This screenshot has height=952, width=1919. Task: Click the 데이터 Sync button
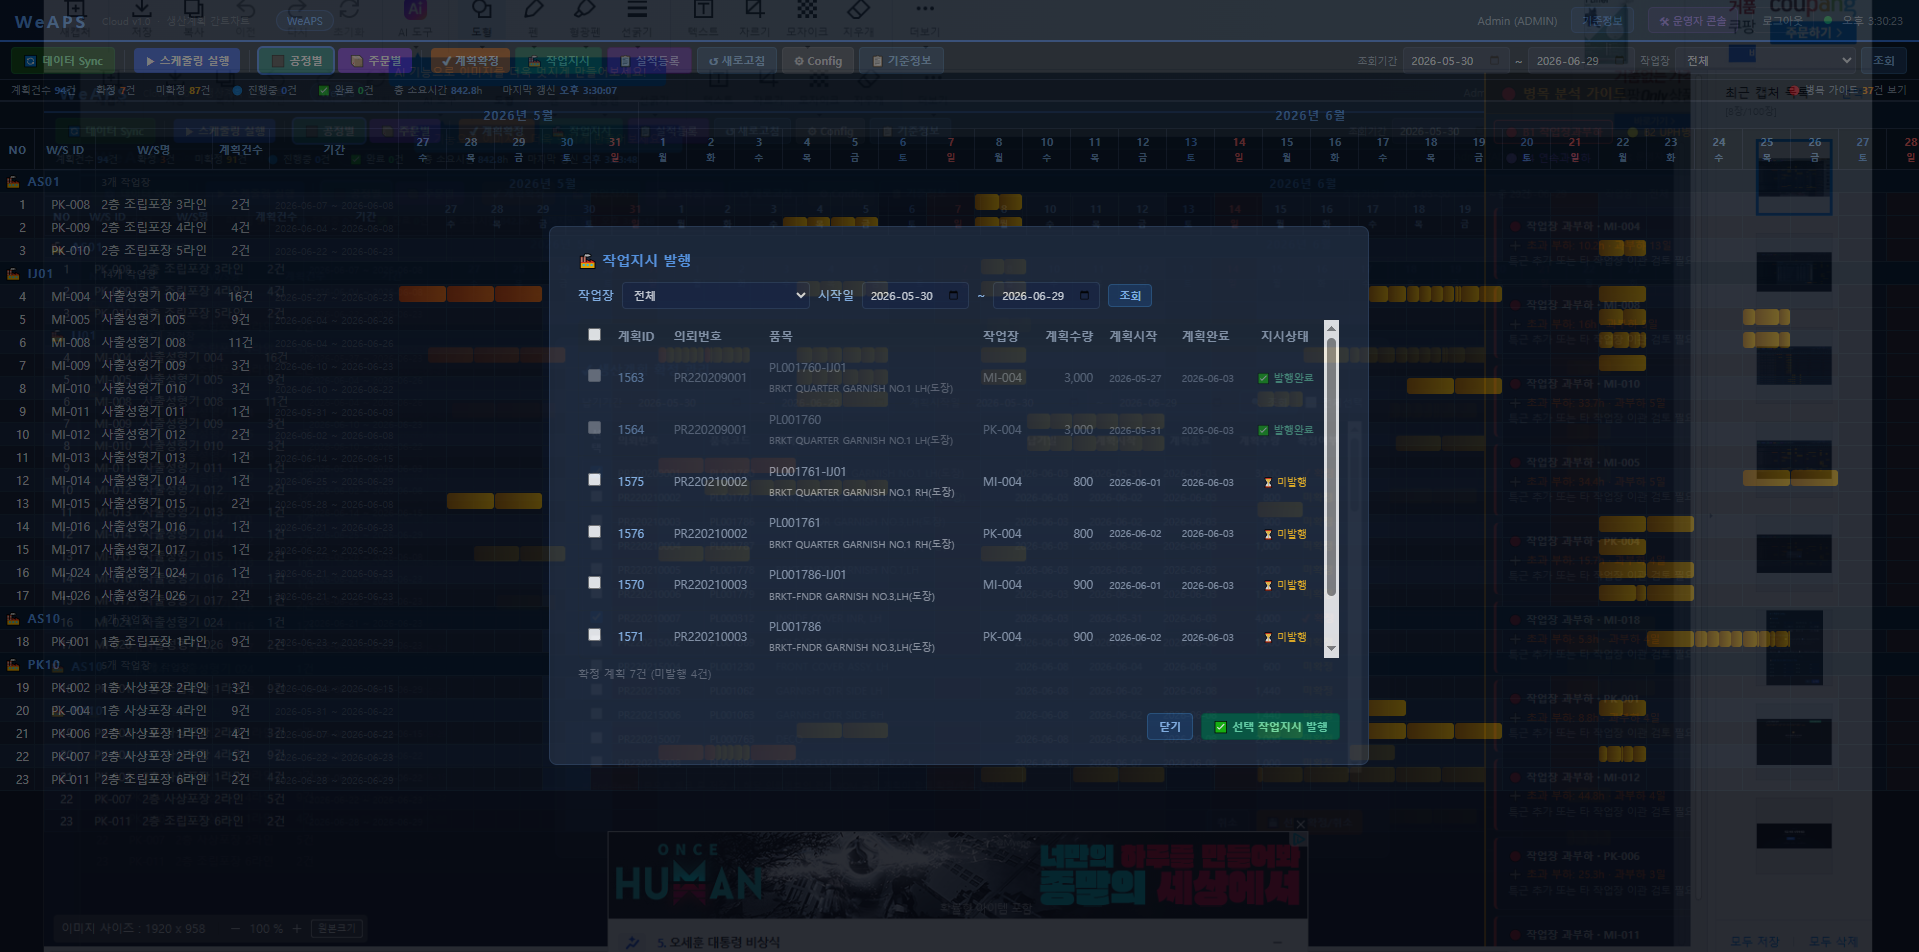point(63,61)
